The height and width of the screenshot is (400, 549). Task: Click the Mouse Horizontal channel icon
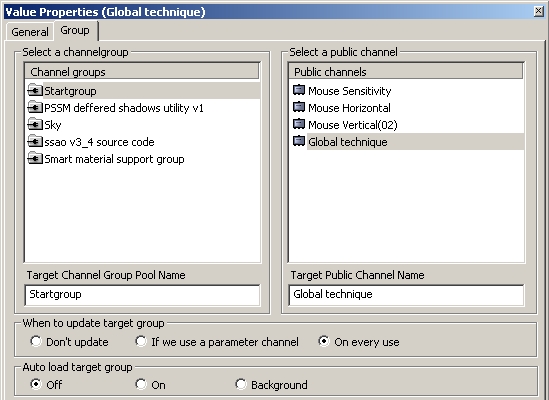299,107
